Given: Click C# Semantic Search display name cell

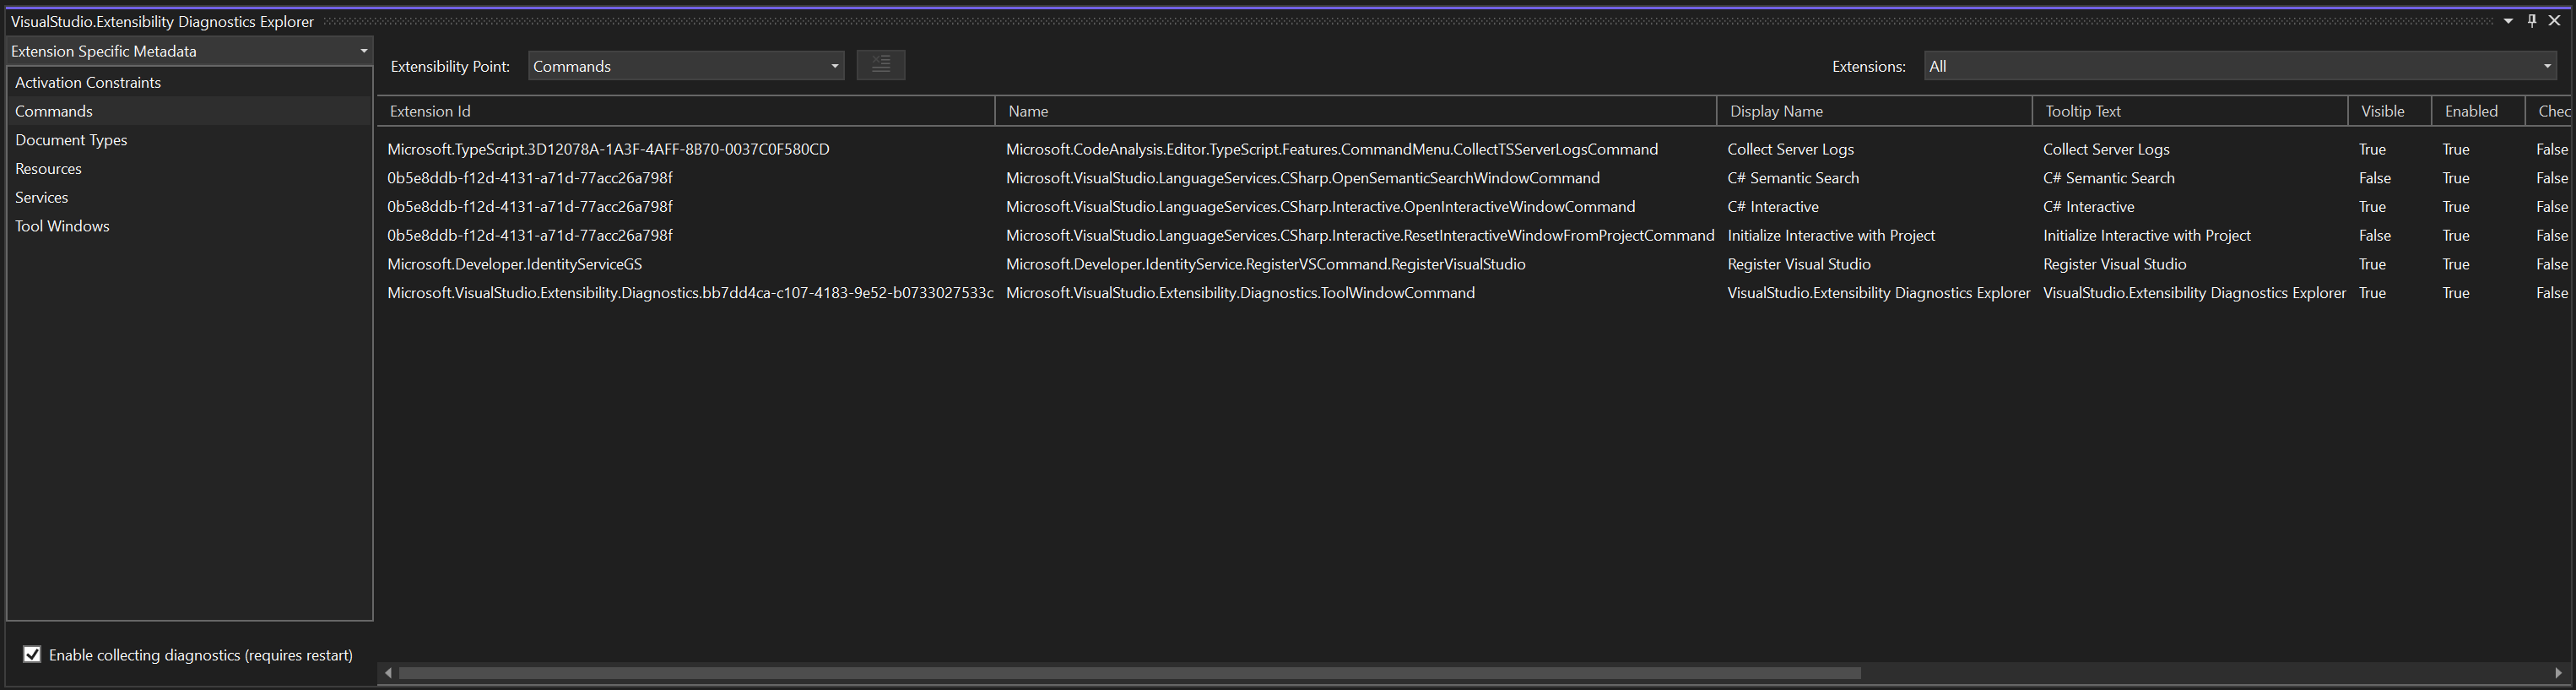Looking at the screenshot, I should coord(1793,178).
